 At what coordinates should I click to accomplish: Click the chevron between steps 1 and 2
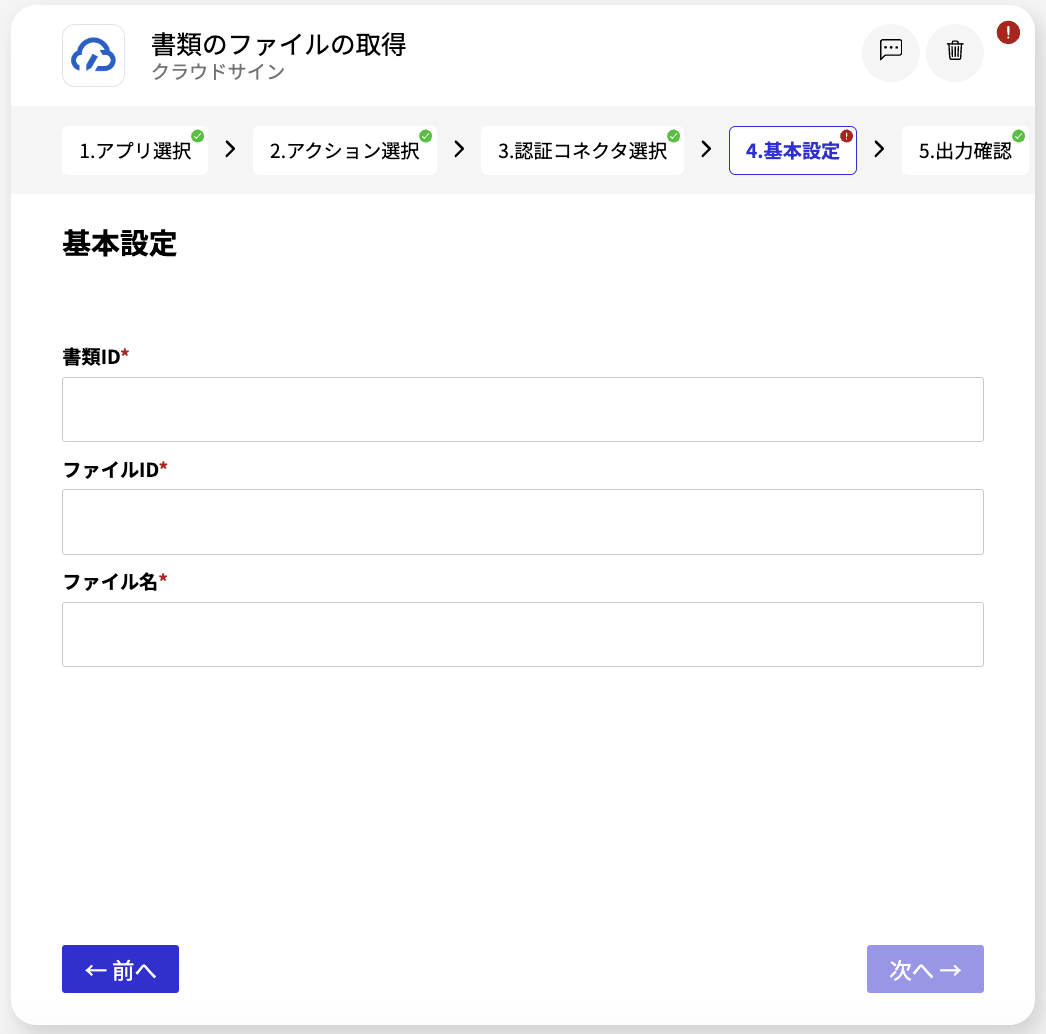(x=230, y=149)
